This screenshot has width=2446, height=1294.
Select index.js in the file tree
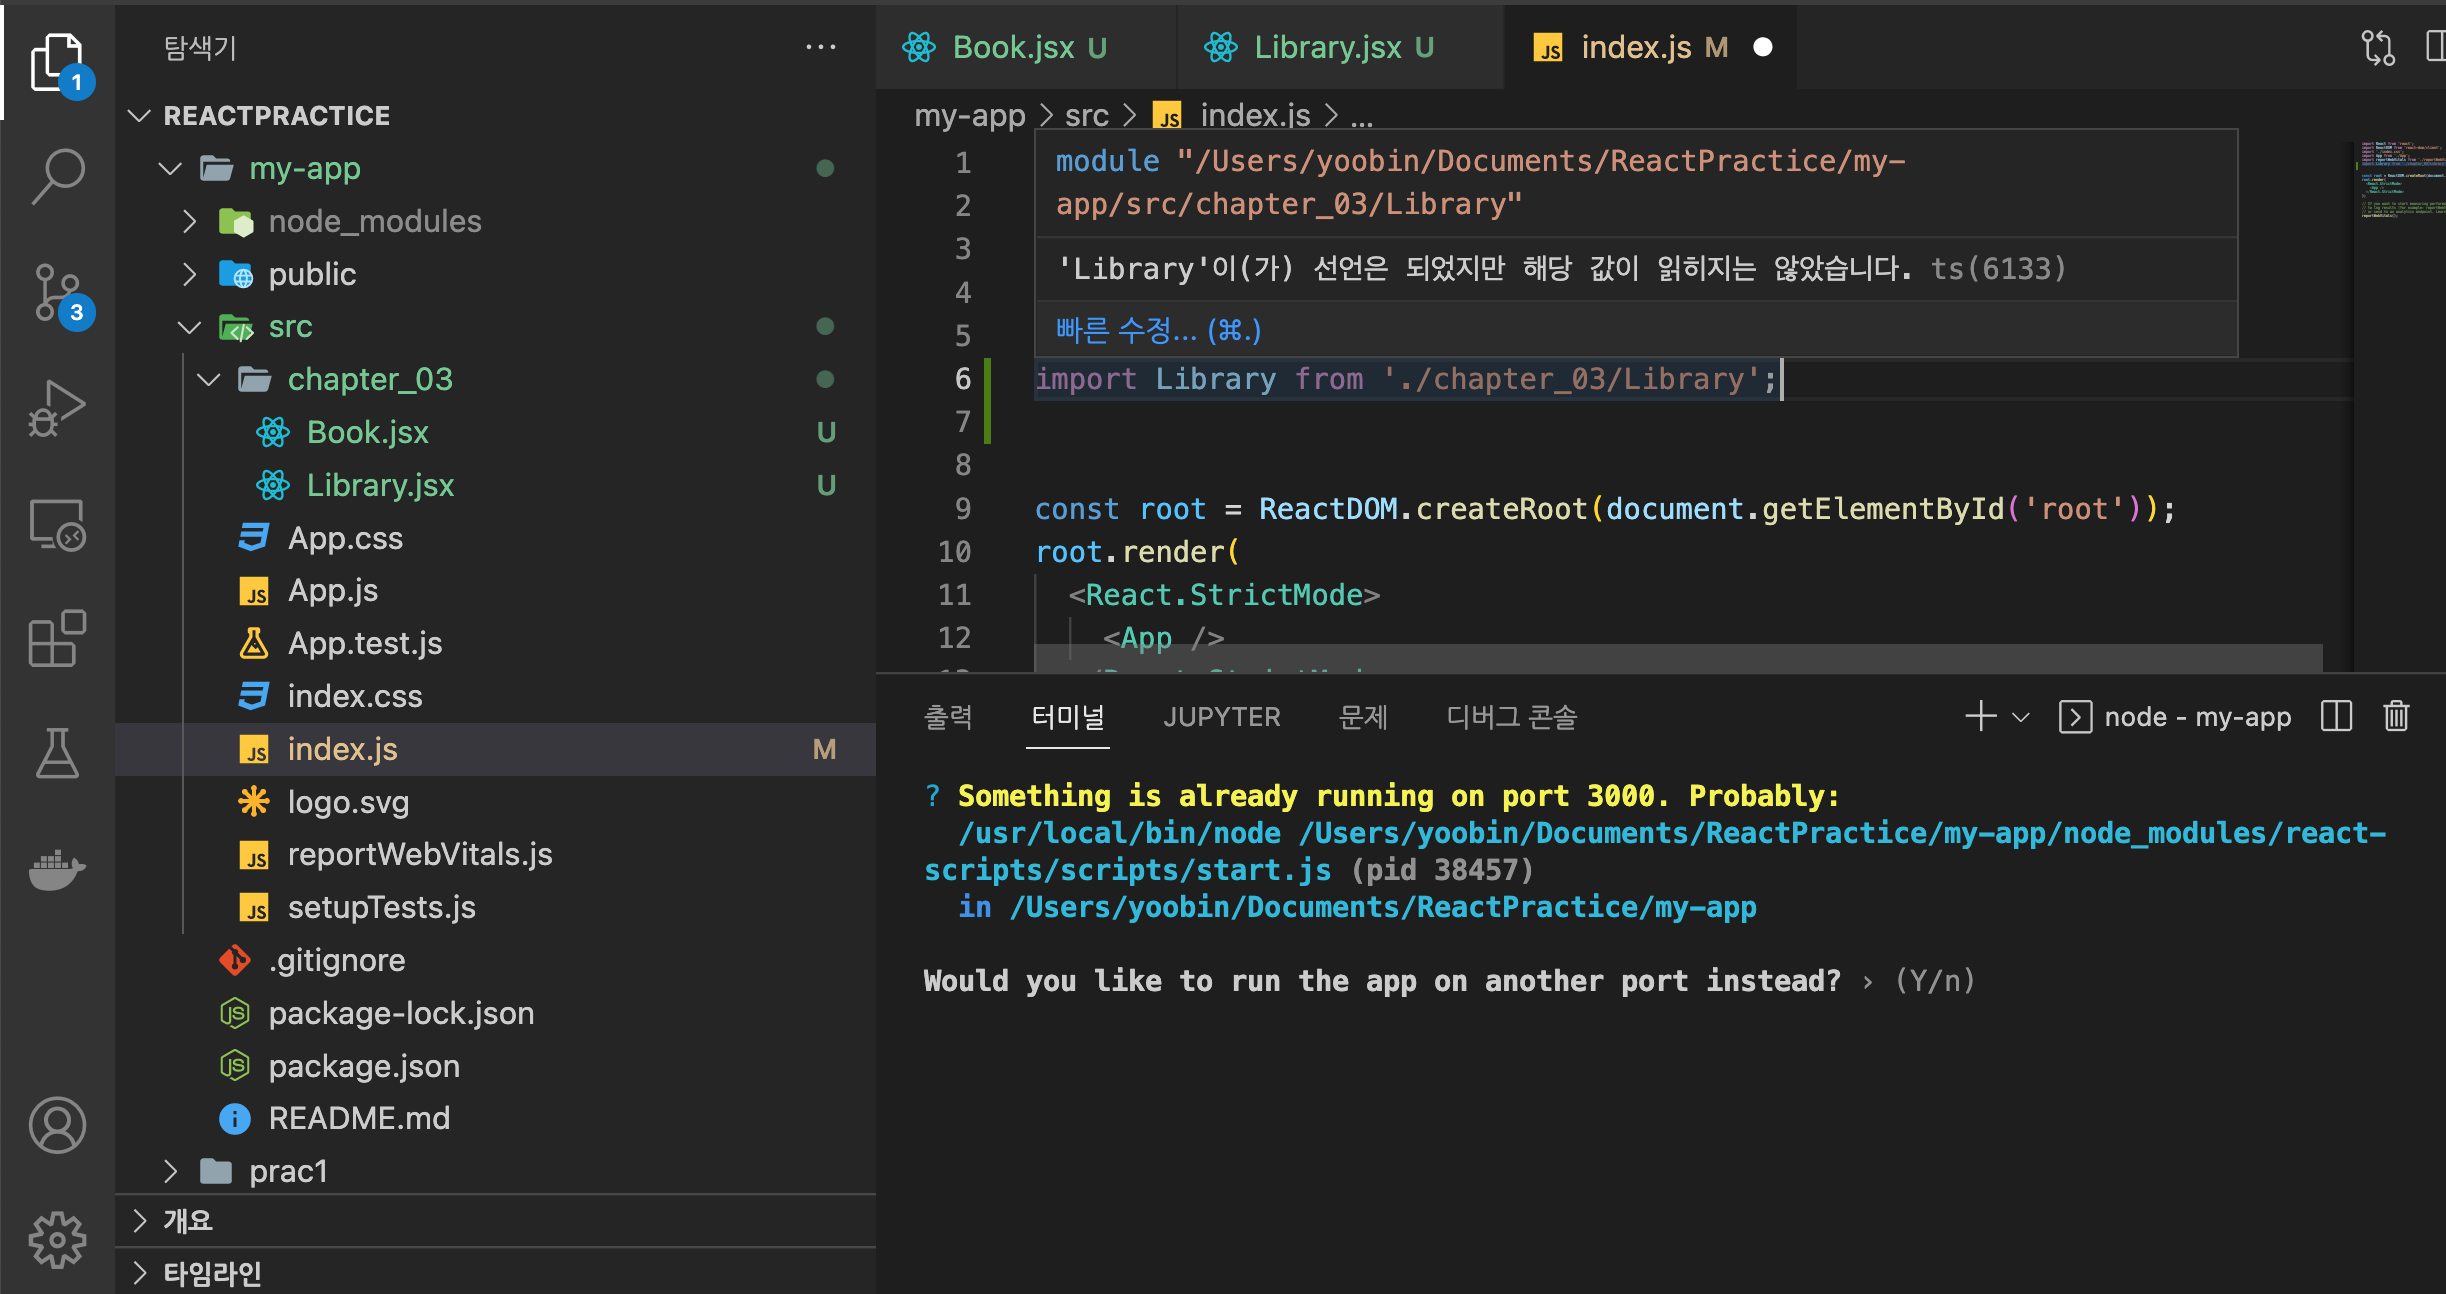coord(495,749)
